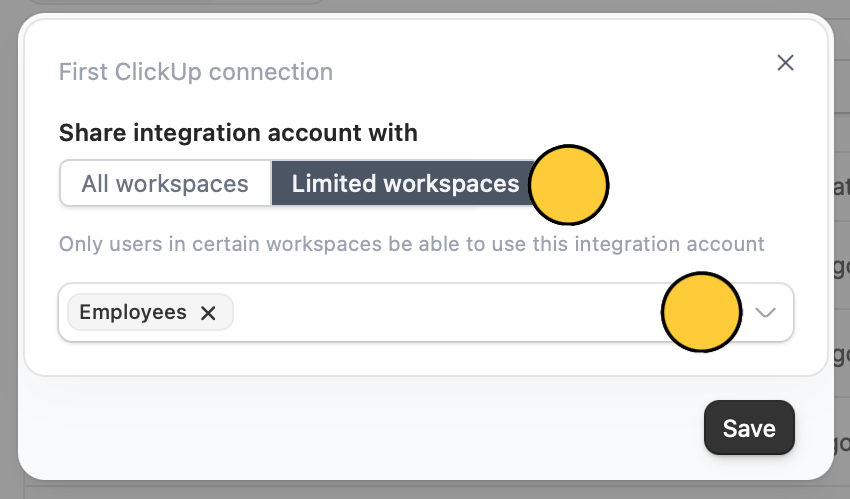Click the empty area of workspaces field
The image size is (850, 499).
pyautogui.click(x=445, y=312)
